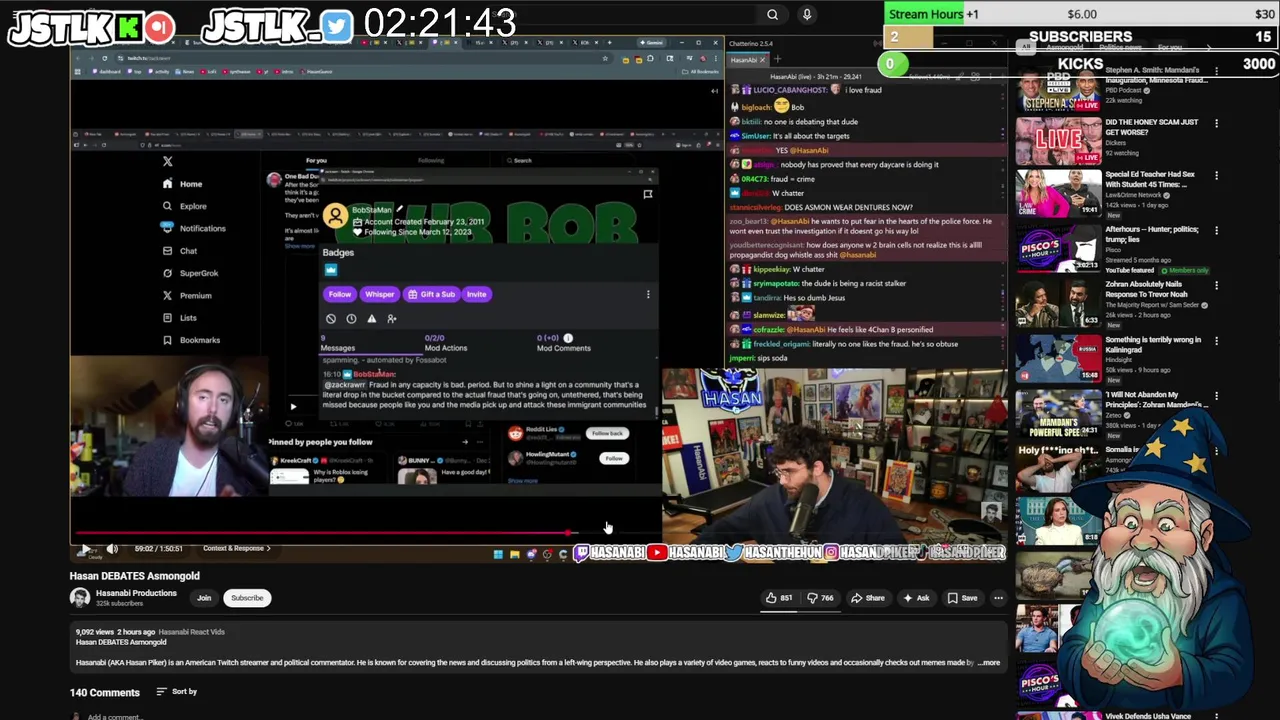The height and width of the screenshot is (720, 1280).
Task: Open options for DID THE HONEY SCAM video
Action: click(1216, 123)
